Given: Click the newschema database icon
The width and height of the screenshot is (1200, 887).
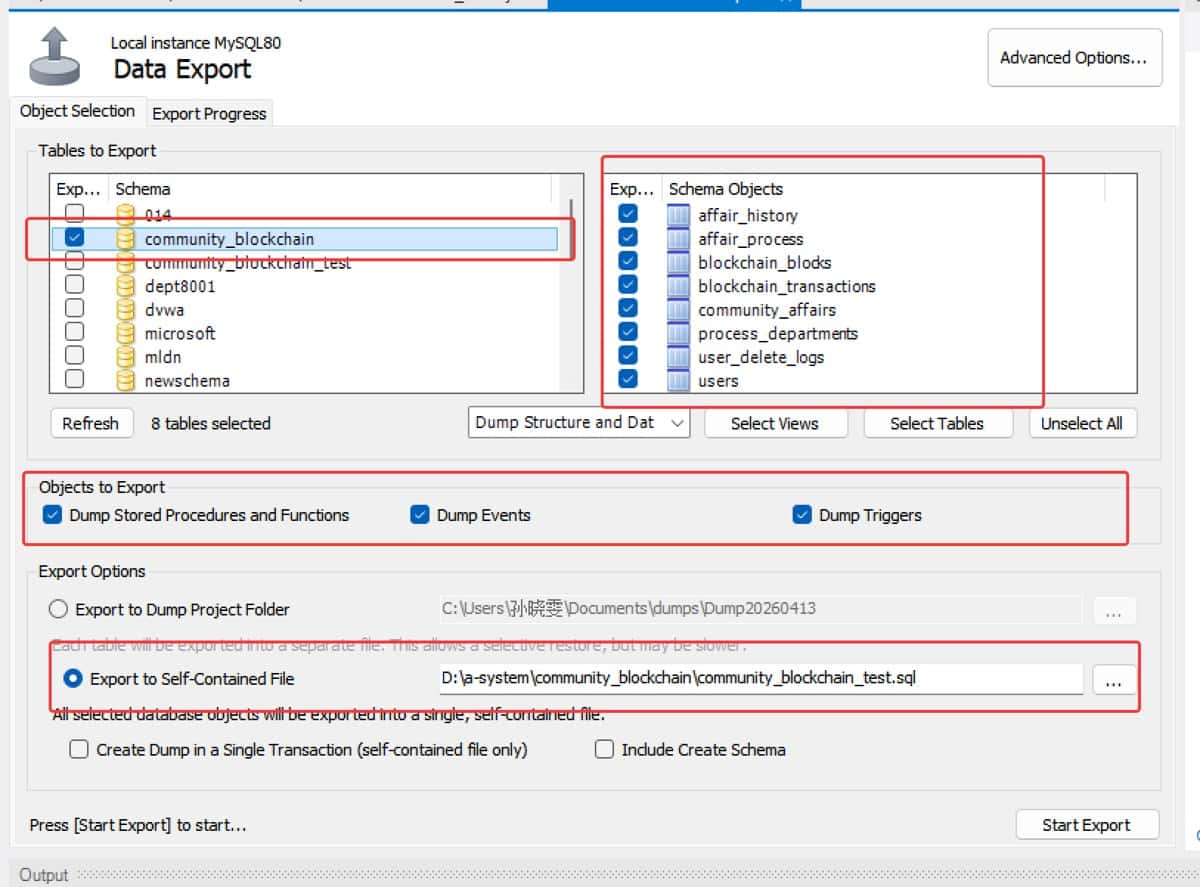Looking at the screenshot, I should point(125,381).
